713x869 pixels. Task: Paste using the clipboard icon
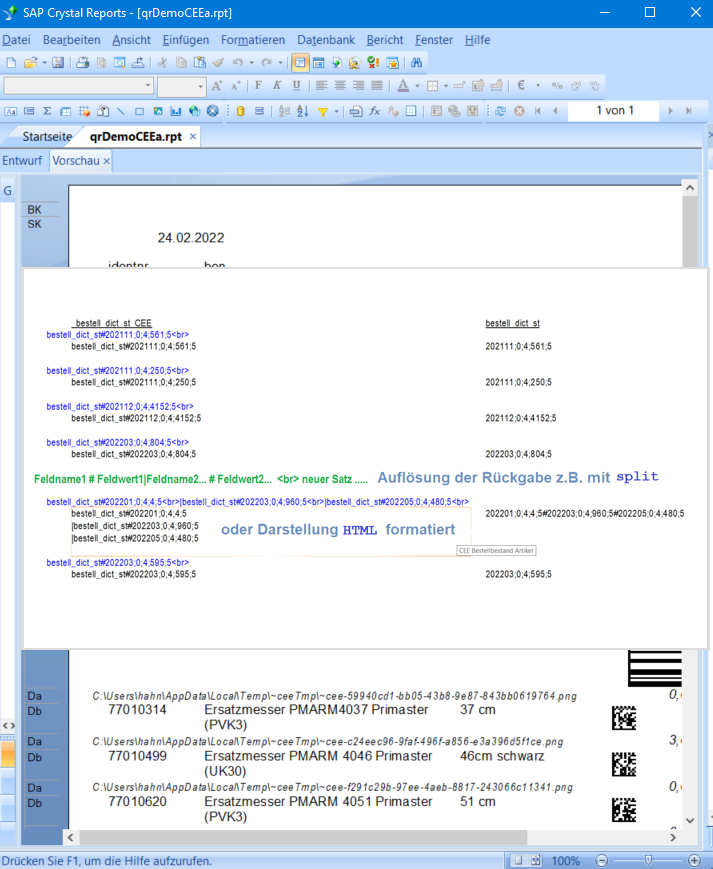click(x=199, y=63)
